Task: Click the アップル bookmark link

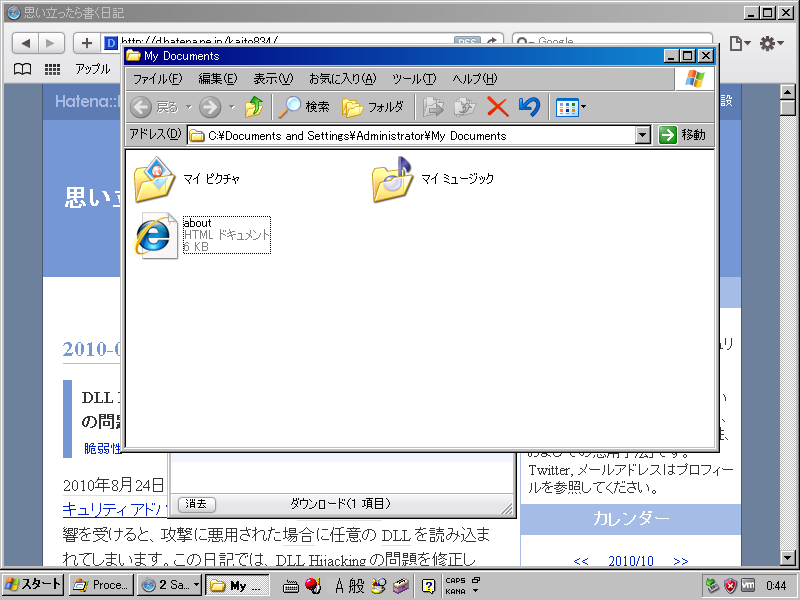Action: pos(92,69)
